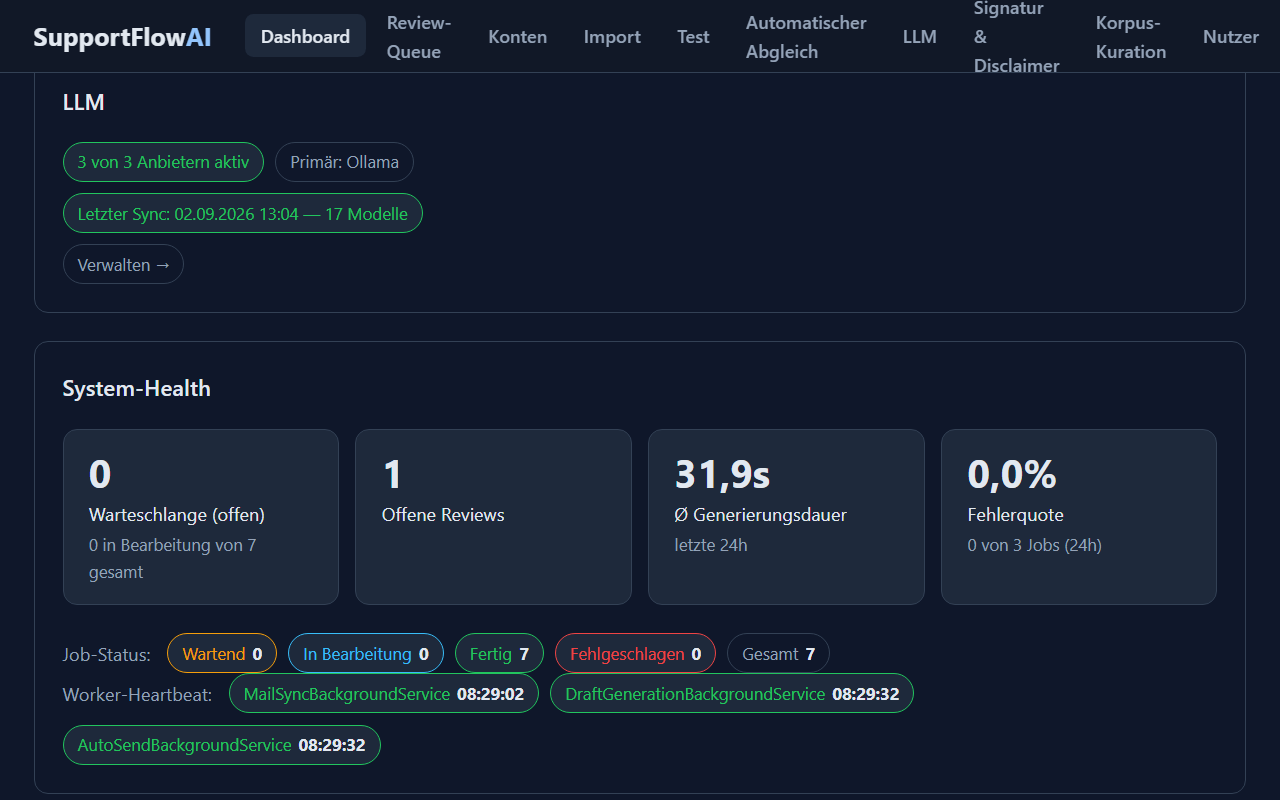
Task: Click the SupportFlowAI logo
Action: tap(122, 37)
